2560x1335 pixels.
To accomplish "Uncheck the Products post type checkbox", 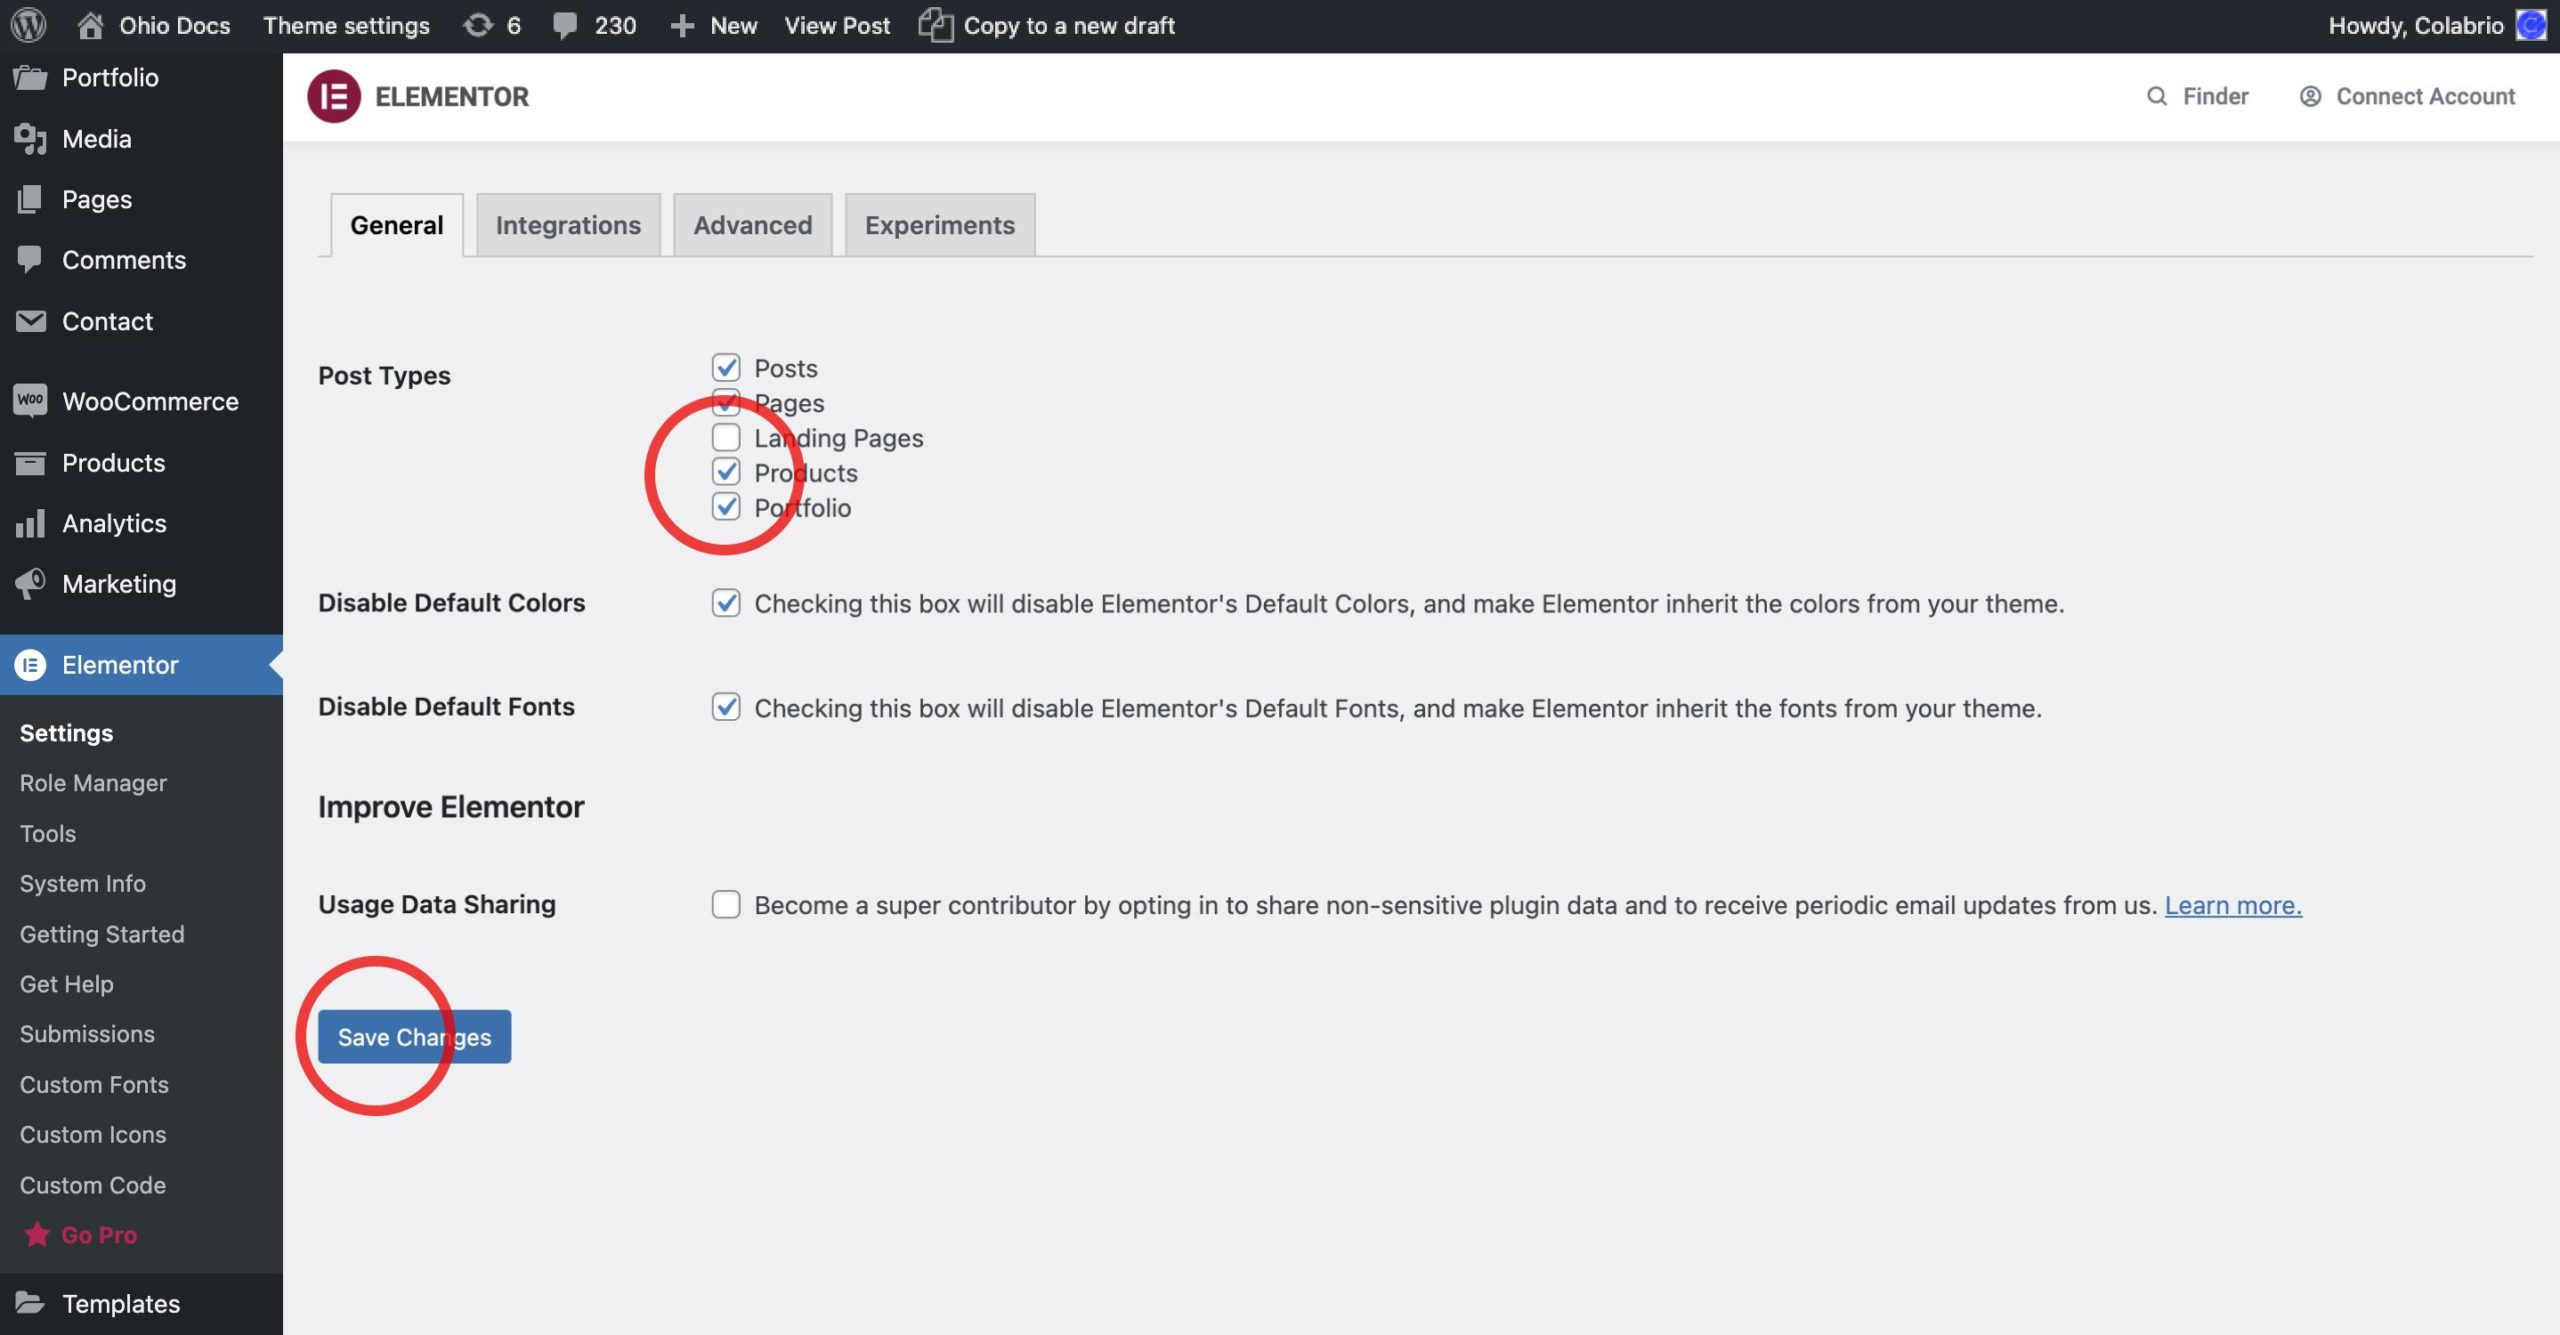I will click(x=726, y=472).
